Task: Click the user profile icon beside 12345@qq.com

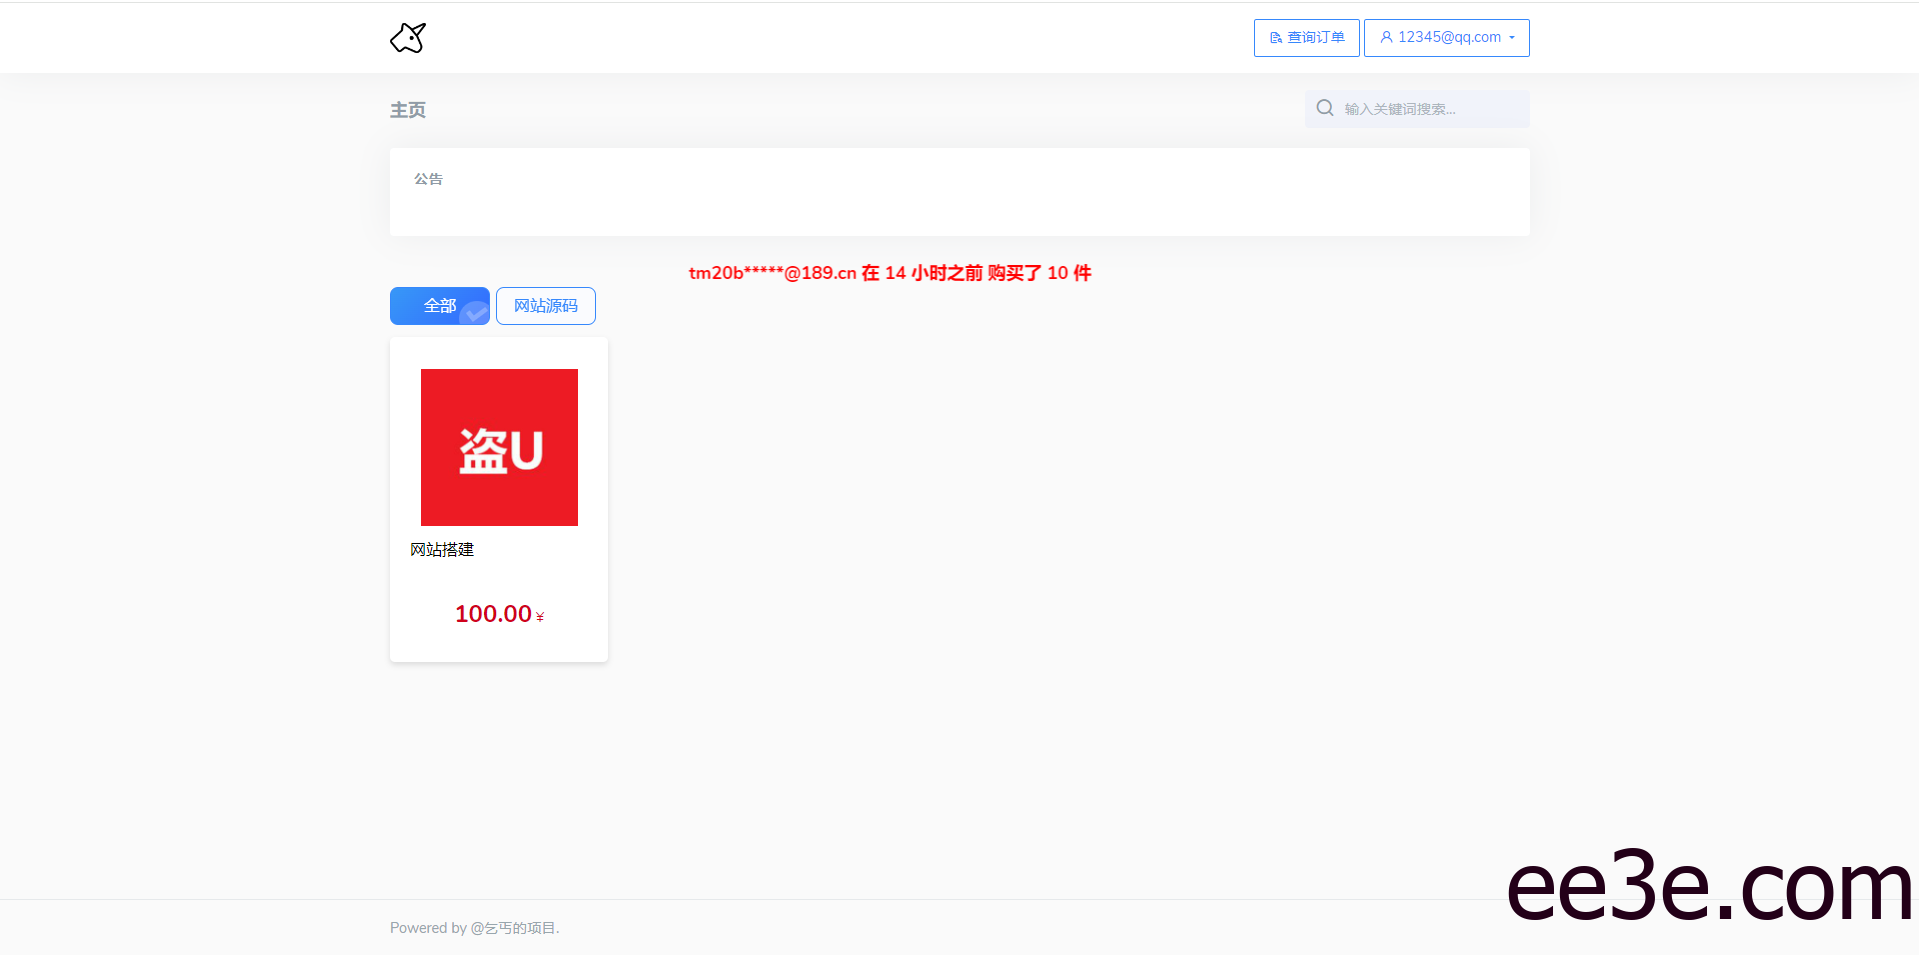Action: (1386, 37)
